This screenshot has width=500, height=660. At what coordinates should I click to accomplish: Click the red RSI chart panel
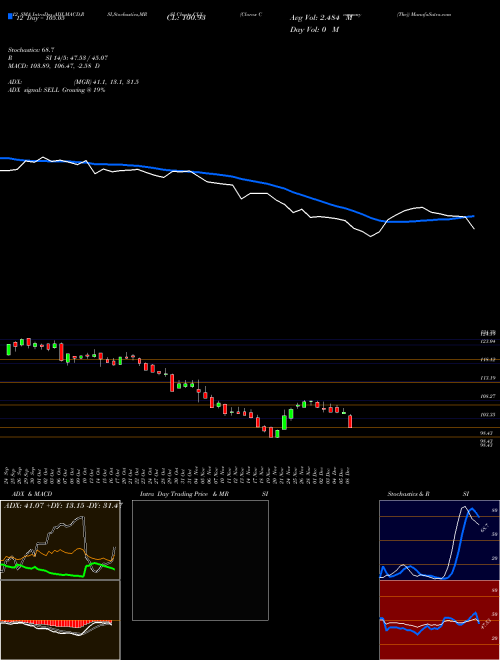439,620
